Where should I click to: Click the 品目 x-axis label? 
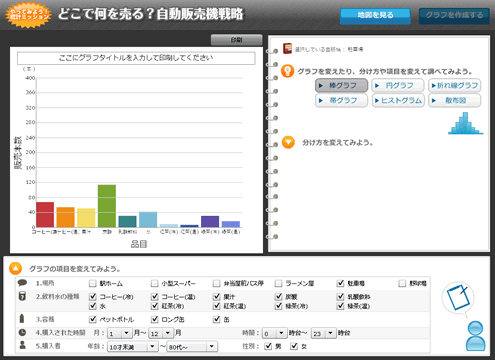click(x=139, y=244)
